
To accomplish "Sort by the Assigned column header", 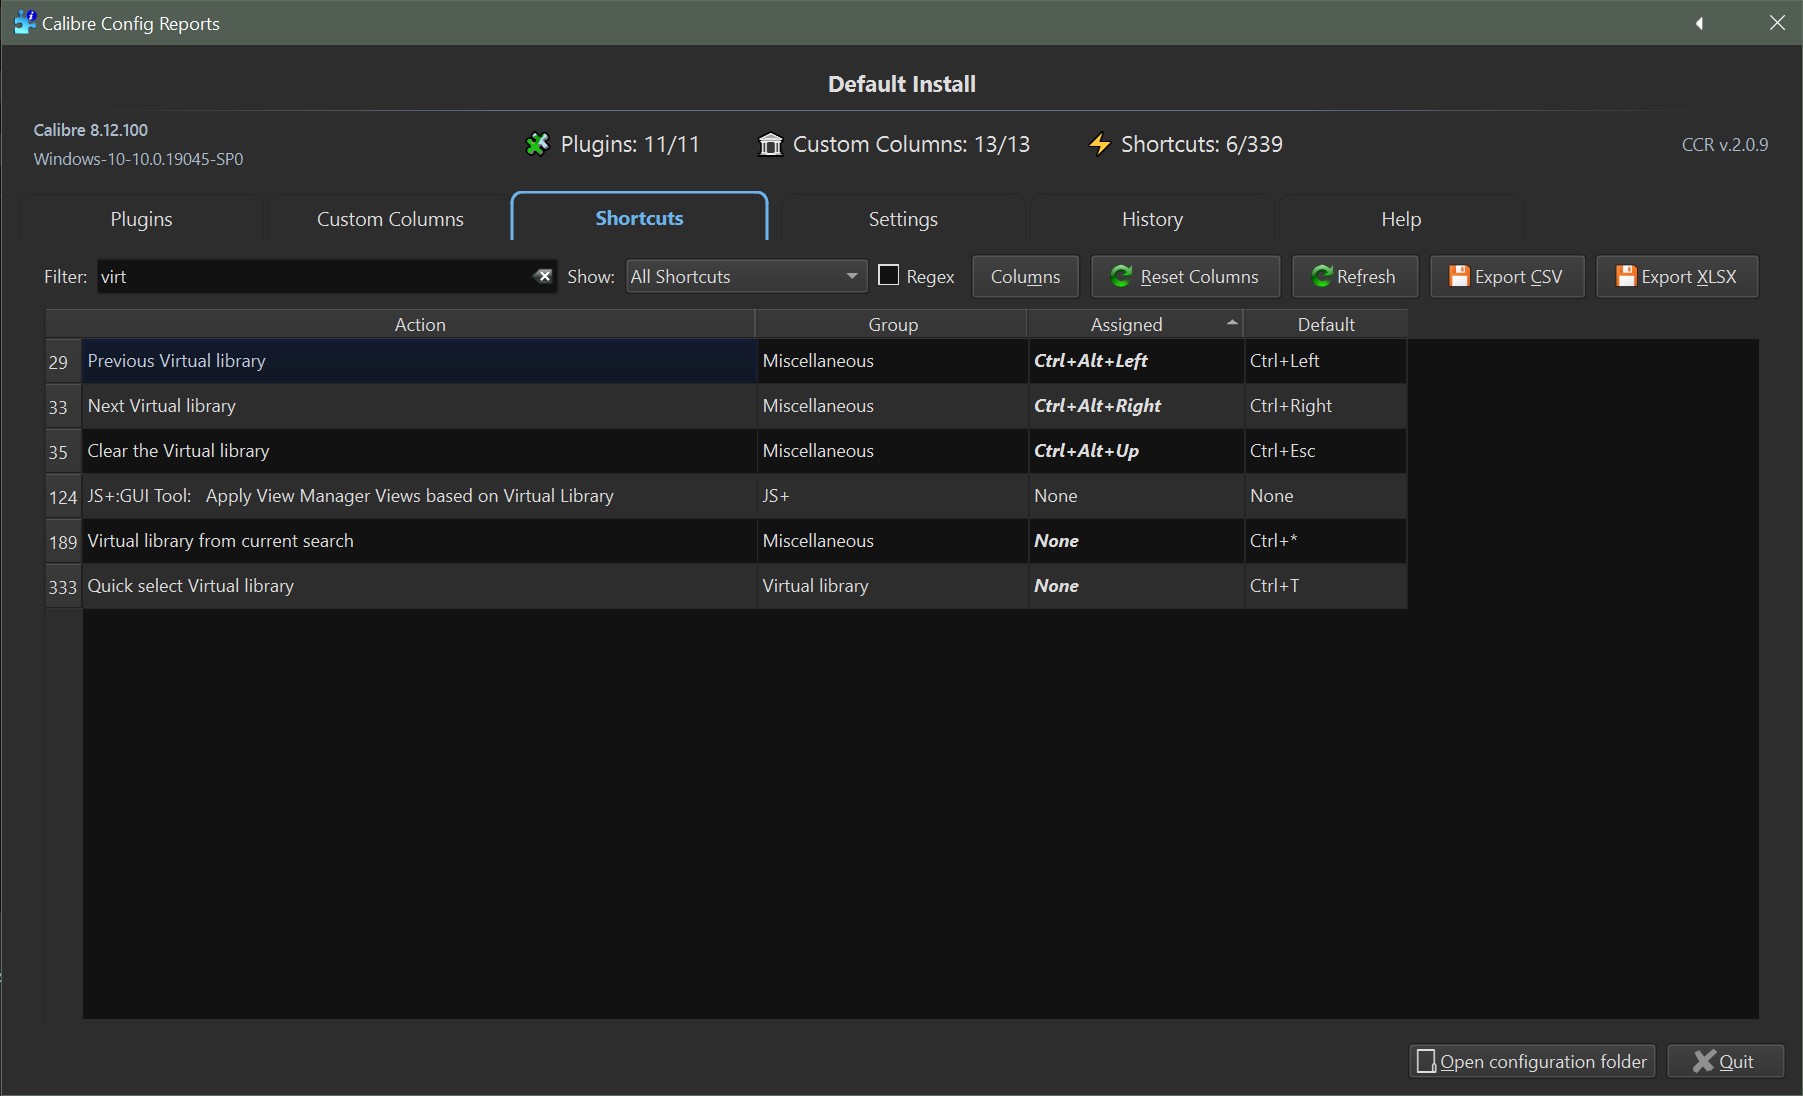I will point(1126,324).
